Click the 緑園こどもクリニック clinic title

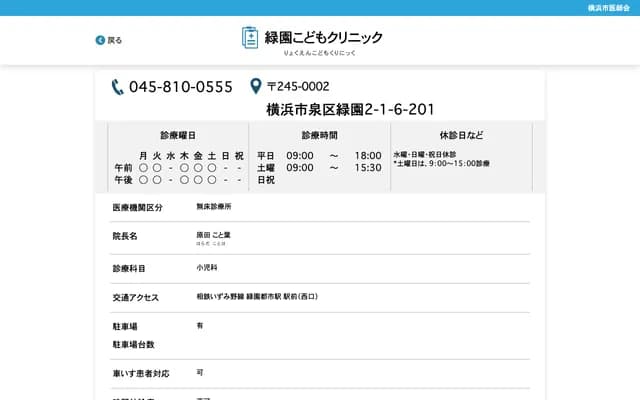click(x=323, y=37)
